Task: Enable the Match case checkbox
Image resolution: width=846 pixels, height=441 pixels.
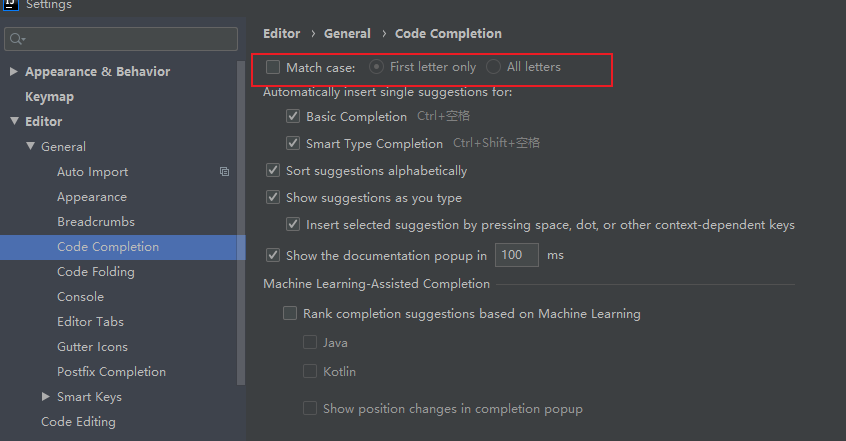Action: pos(273,67)
